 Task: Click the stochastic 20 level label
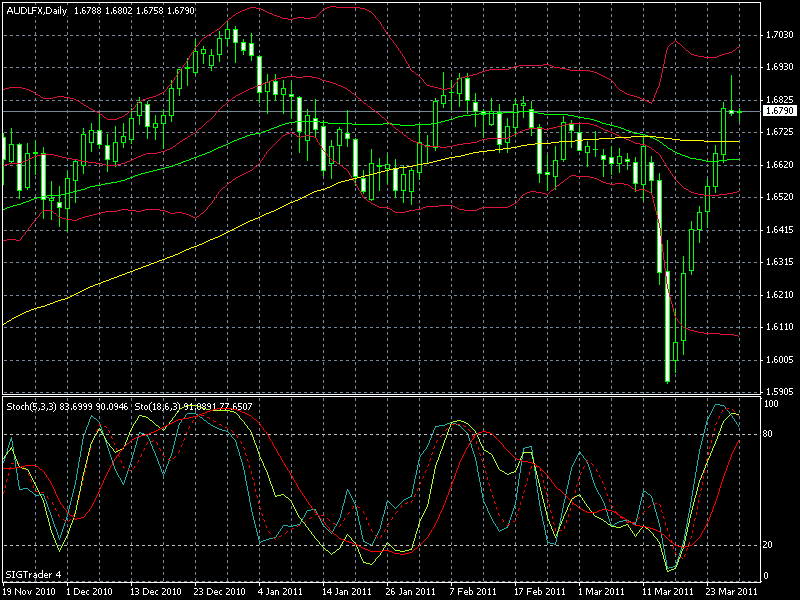click(x=768, y=545)
